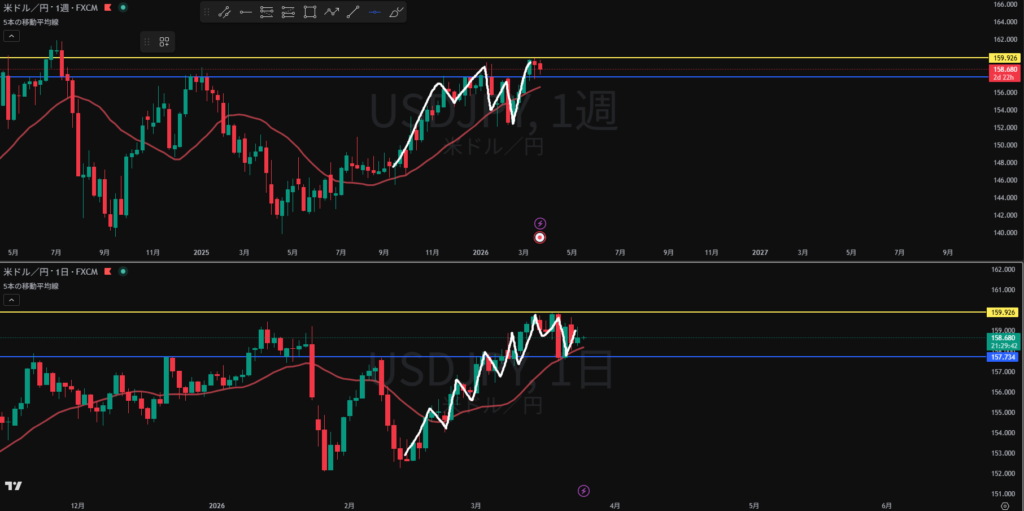This screenshot has height=511, width=1024.
Task: Click the TradingView logo at the bottom left
Action: pyautogui.click(x=13, y=486)
